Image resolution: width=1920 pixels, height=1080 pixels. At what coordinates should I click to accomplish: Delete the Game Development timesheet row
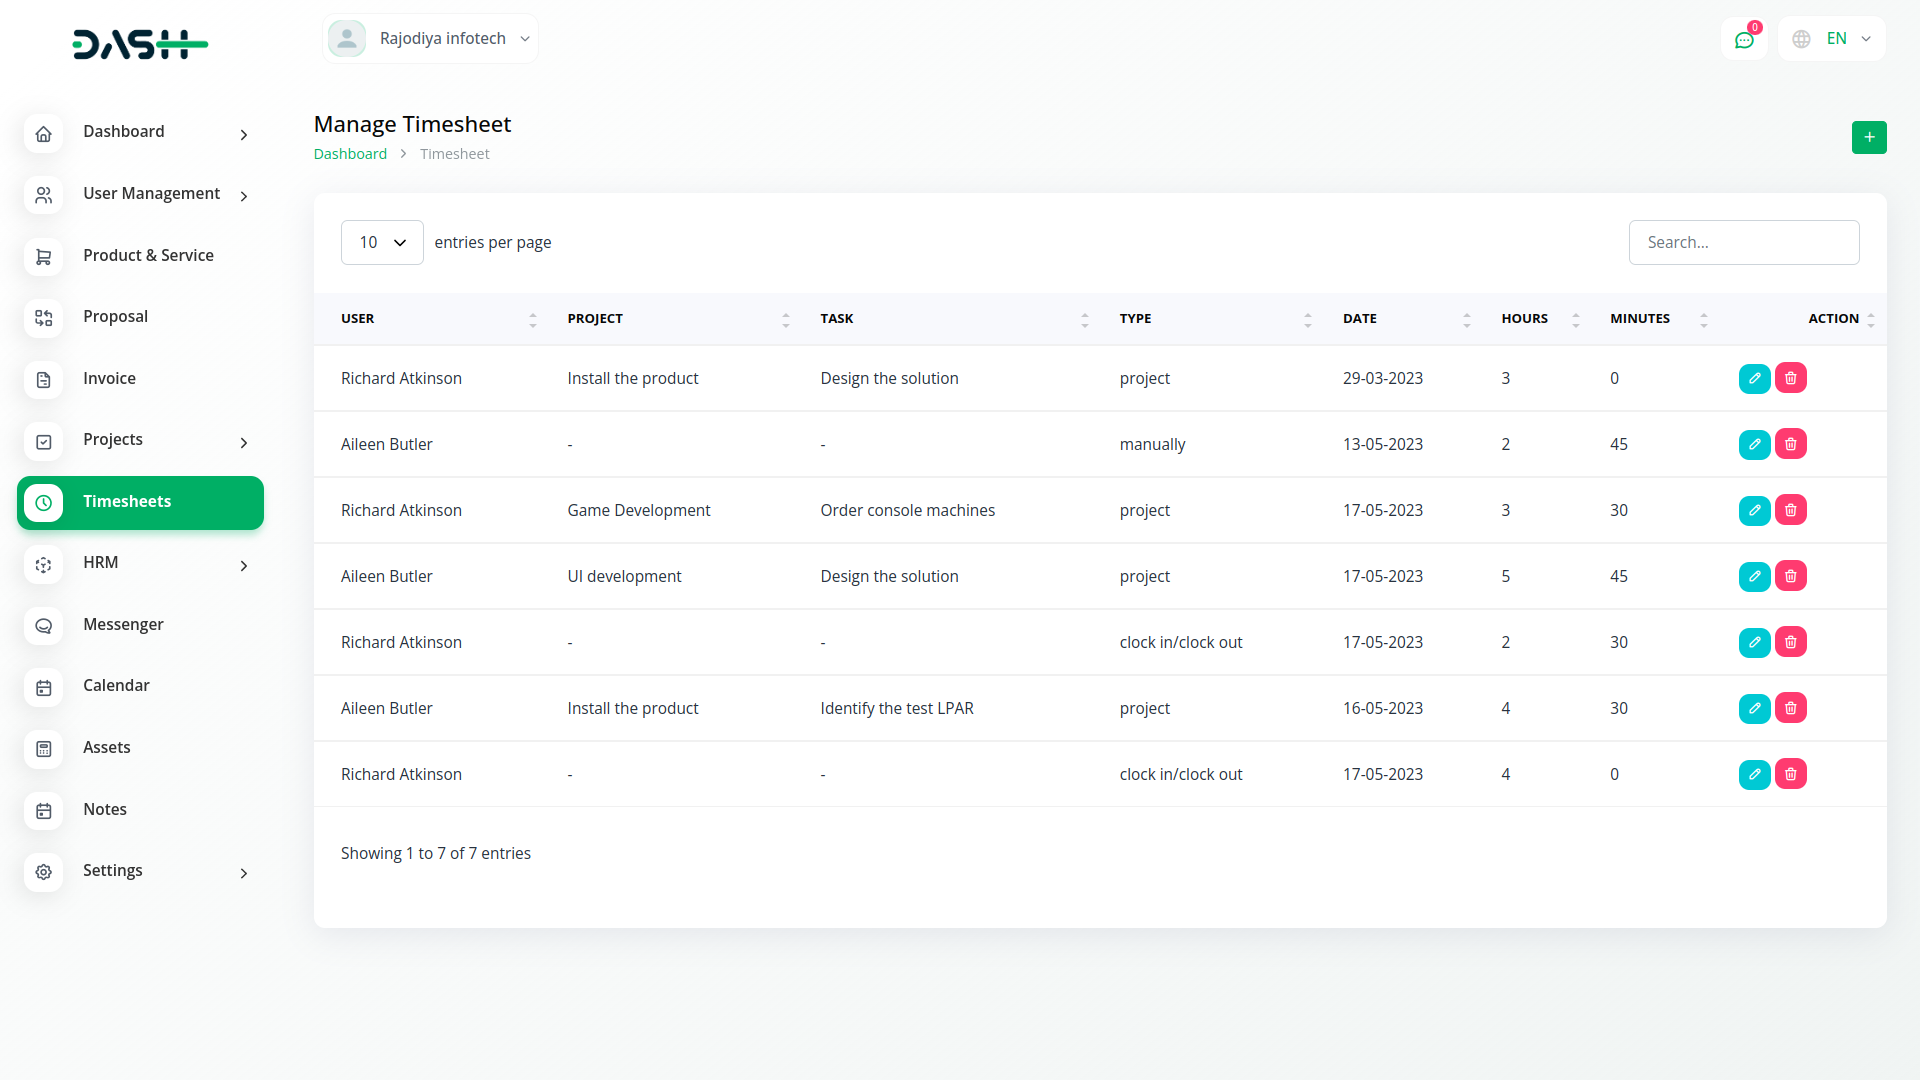point(1790,510)
